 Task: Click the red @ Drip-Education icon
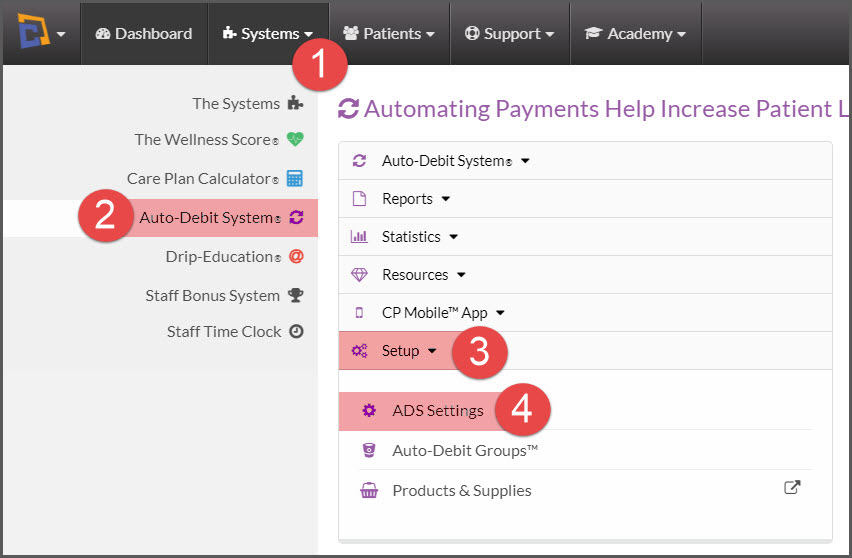coord(296,256)
